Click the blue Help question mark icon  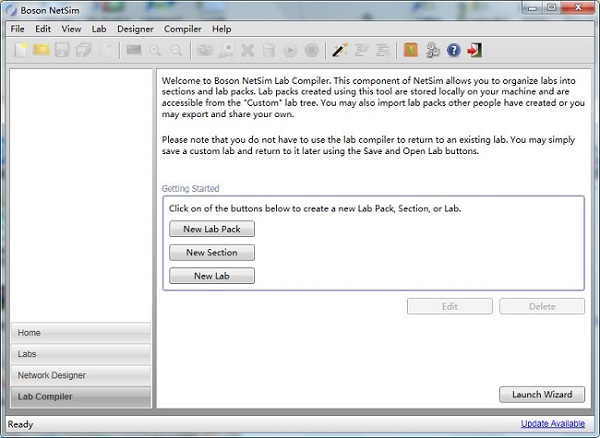click(x=453, y=50)
